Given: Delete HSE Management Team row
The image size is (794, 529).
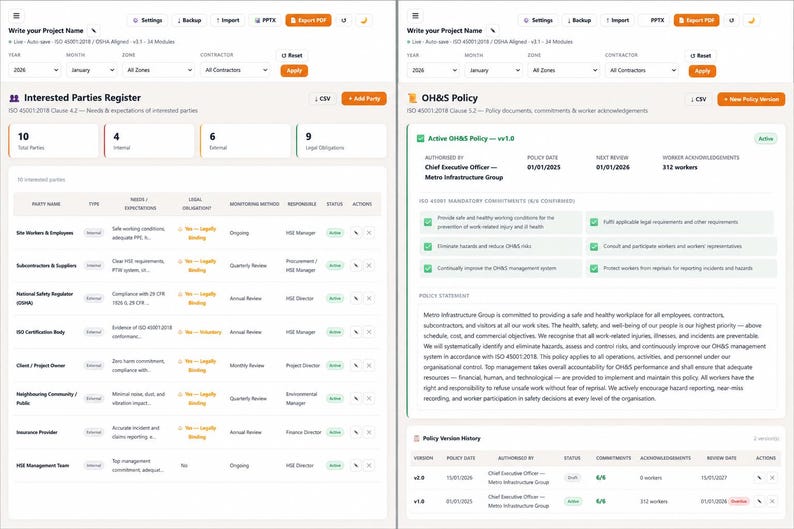Looking at the screenshot, I should [x=369, y=465].
